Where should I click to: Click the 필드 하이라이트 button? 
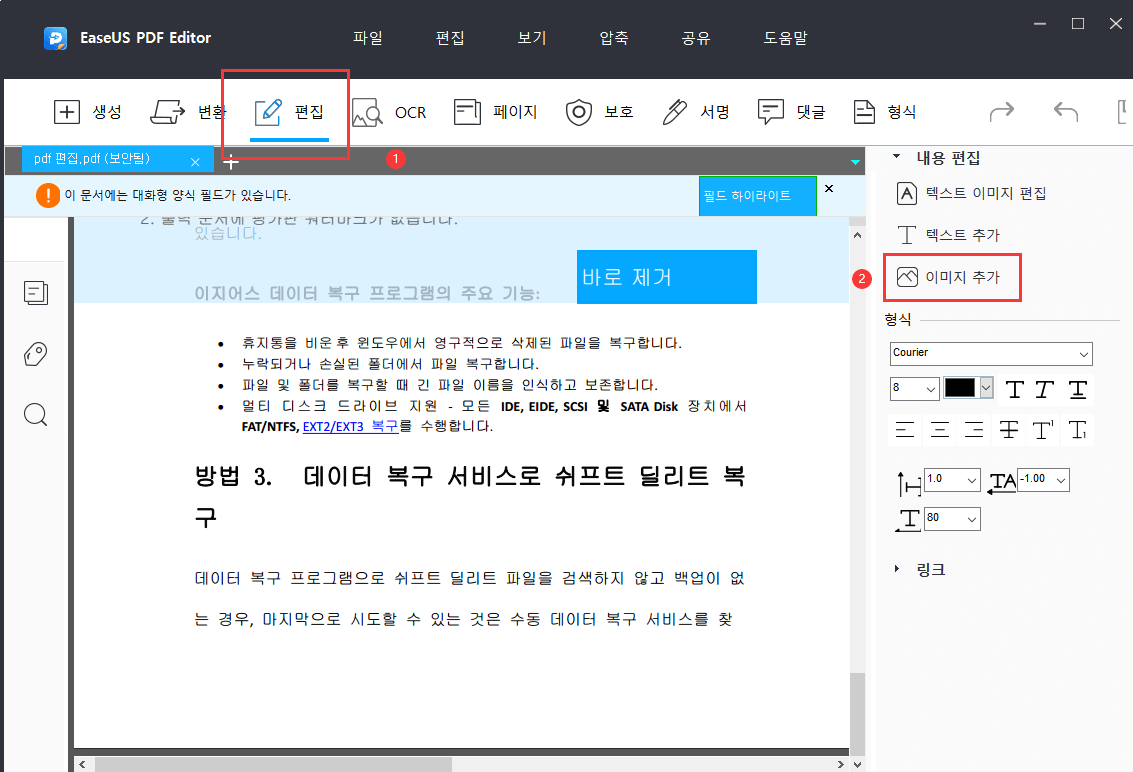pos(757,195)
